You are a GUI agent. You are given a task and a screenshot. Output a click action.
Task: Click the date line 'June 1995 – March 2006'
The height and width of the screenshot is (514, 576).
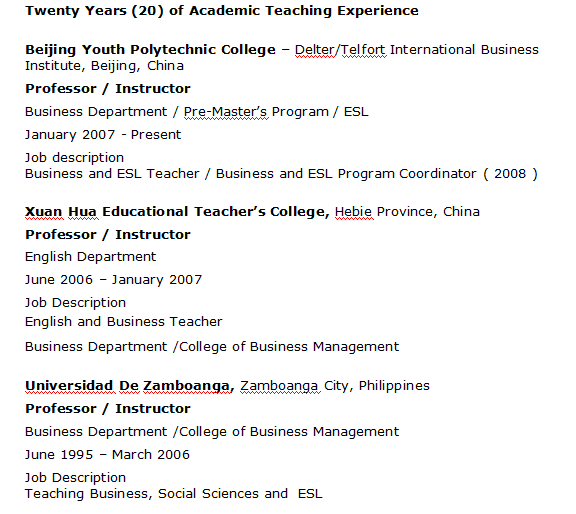click(107, 455)
